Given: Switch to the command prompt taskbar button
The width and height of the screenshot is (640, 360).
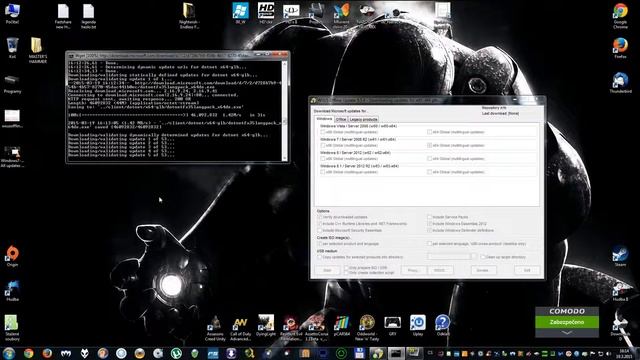Looking at the screenshot, I should coord(396,353).
